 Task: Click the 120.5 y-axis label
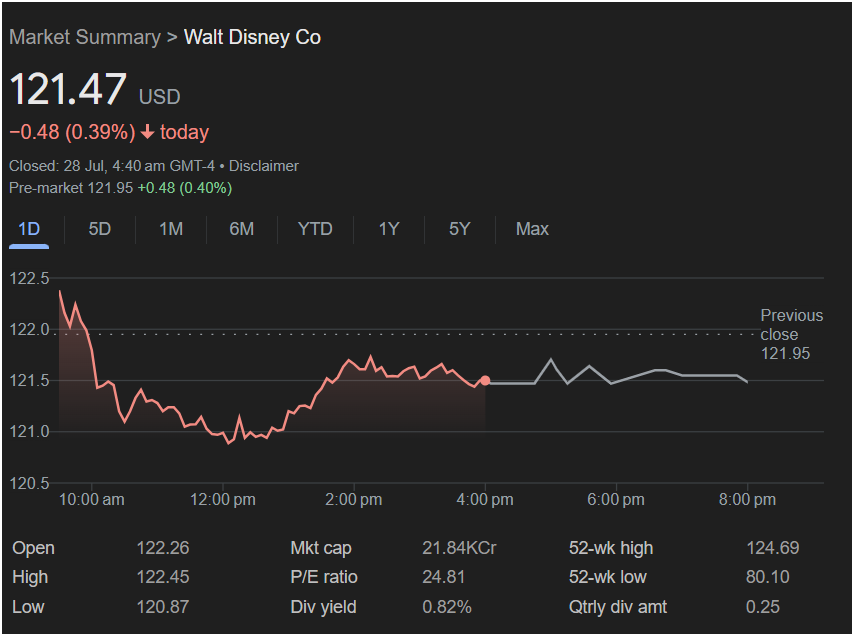[29, 483]
